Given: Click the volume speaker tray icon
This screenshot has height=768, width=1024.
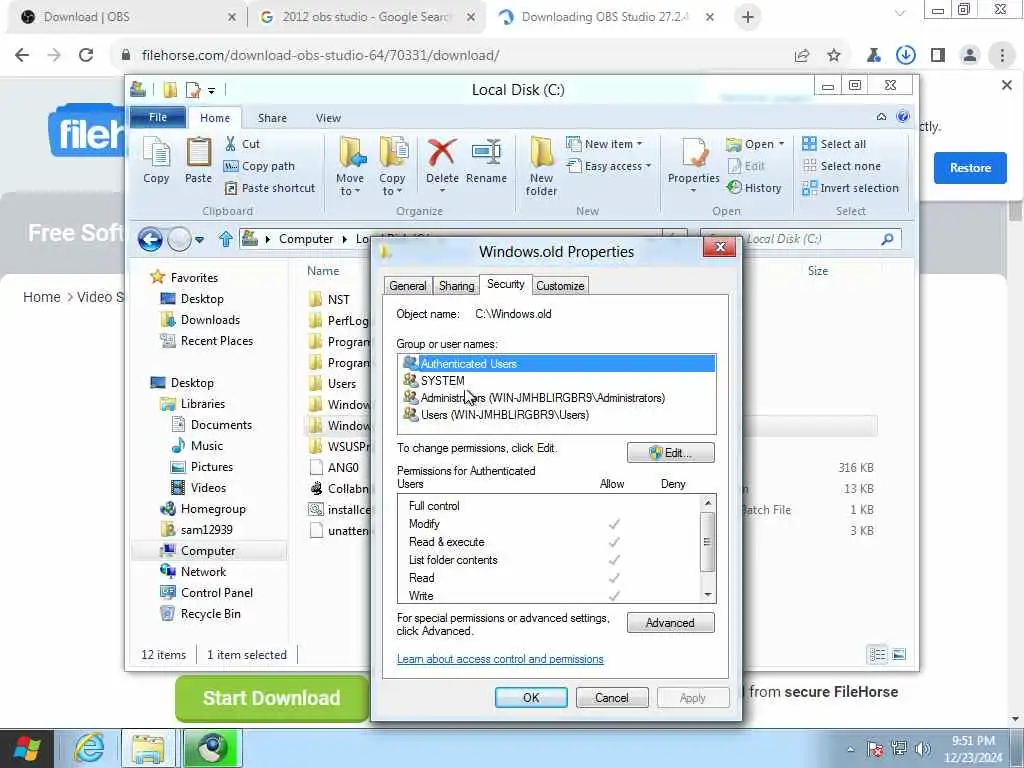Looking at the screenshot, I should [x=923, y=749].
